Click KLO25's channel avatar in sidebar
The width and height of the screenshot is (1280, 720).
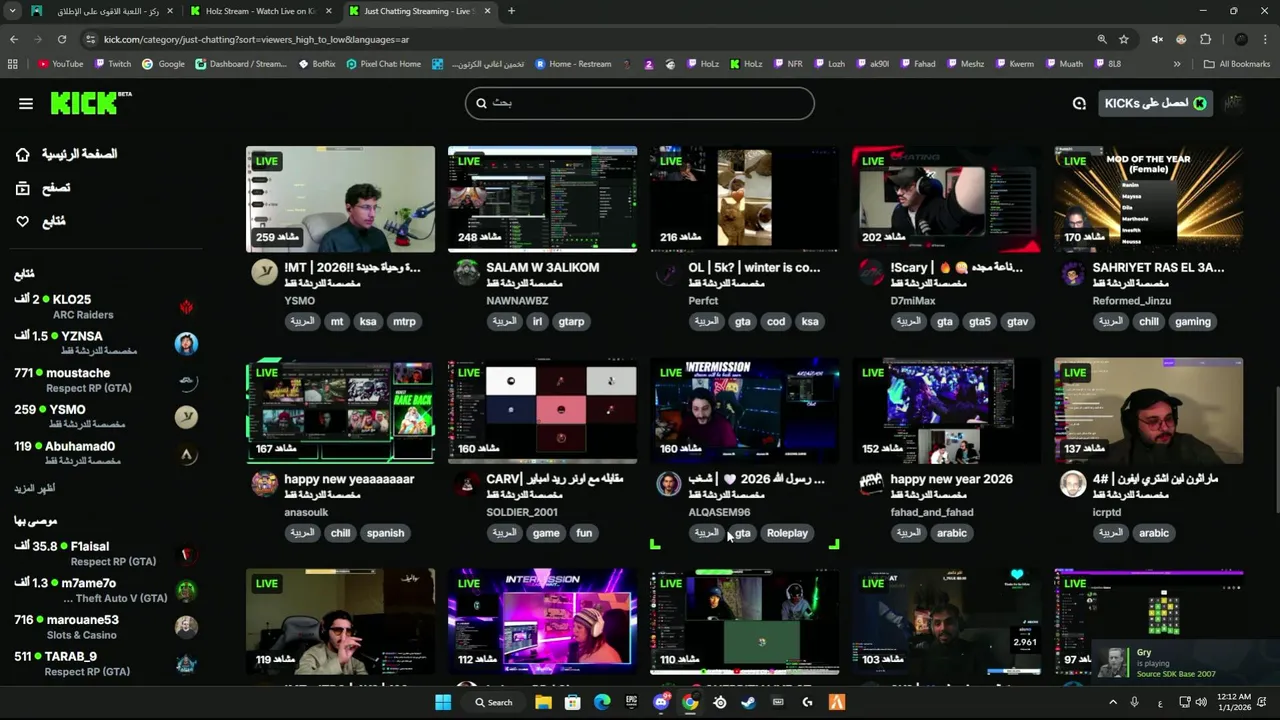(186, 307)
